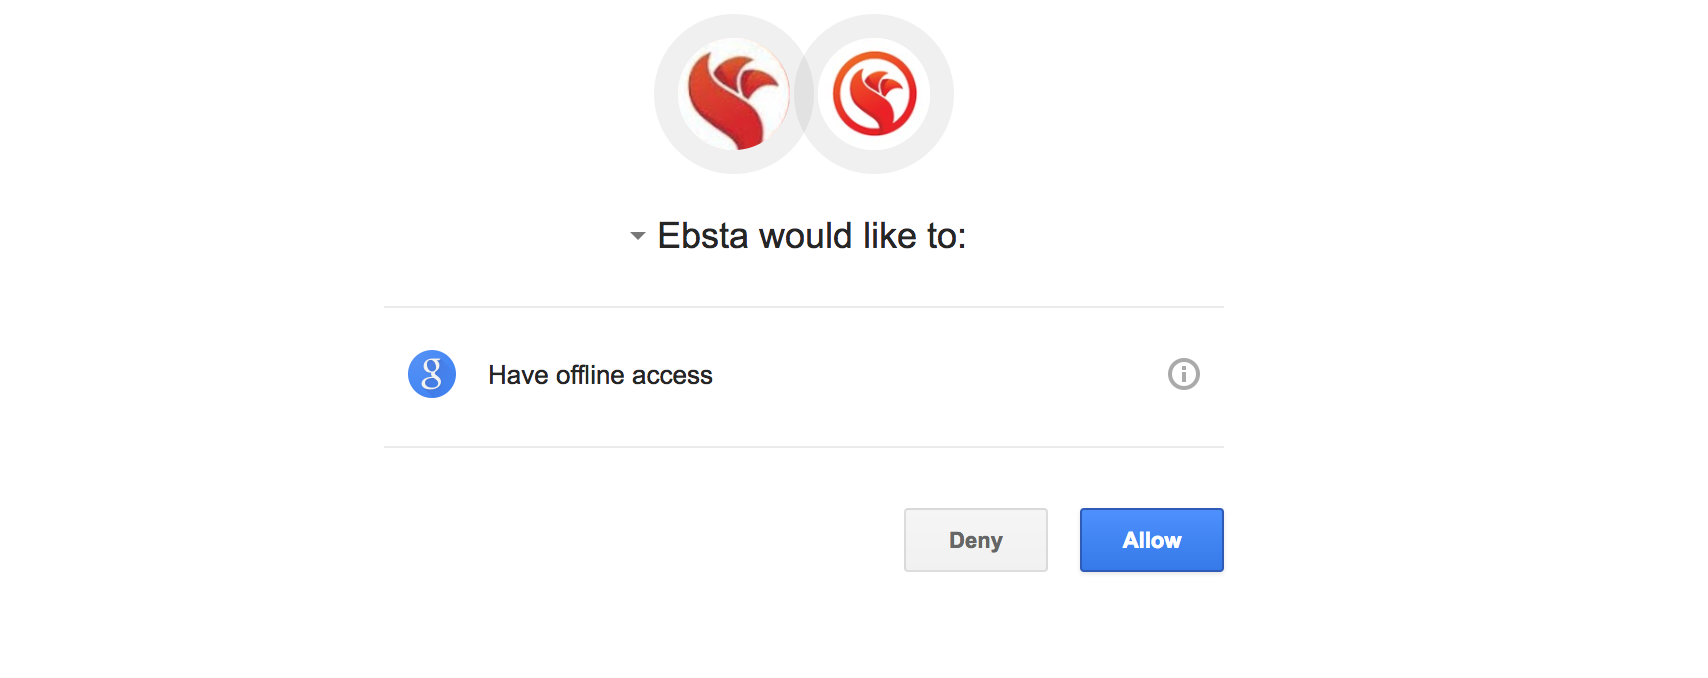Select the Ebsta logo with the red ring

click(875, 94)
